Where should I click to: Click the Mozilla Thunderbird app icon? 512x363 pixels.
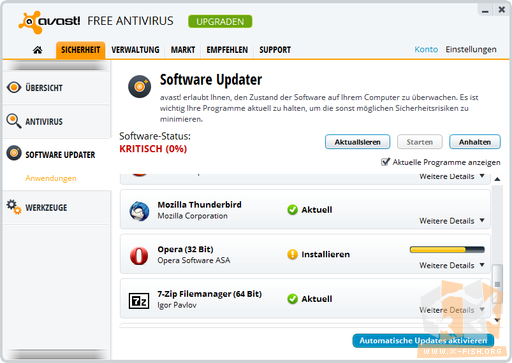139,211
